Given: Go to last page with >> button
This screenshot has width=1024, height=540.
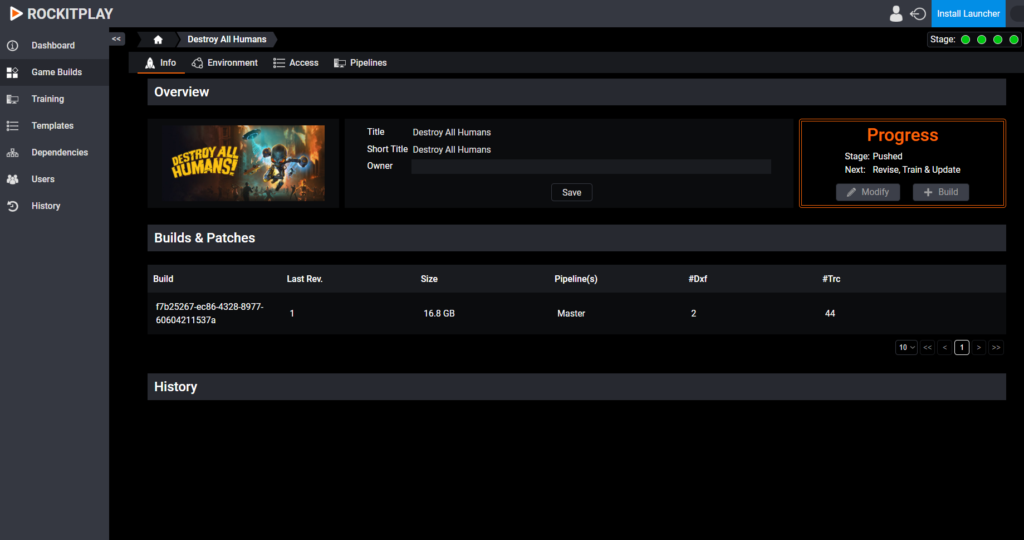Looking at the screenshot, I should point(996,347).
